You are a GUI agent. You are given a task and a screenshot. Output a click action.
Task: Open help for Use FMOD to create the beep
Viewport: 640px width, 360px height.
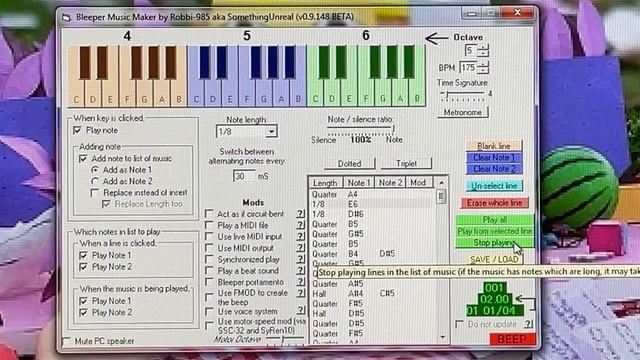point(300,293)
